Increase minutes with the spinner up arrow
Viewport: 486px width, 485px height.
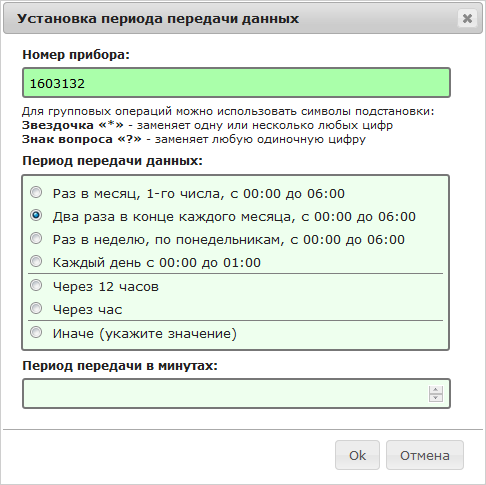436,390
